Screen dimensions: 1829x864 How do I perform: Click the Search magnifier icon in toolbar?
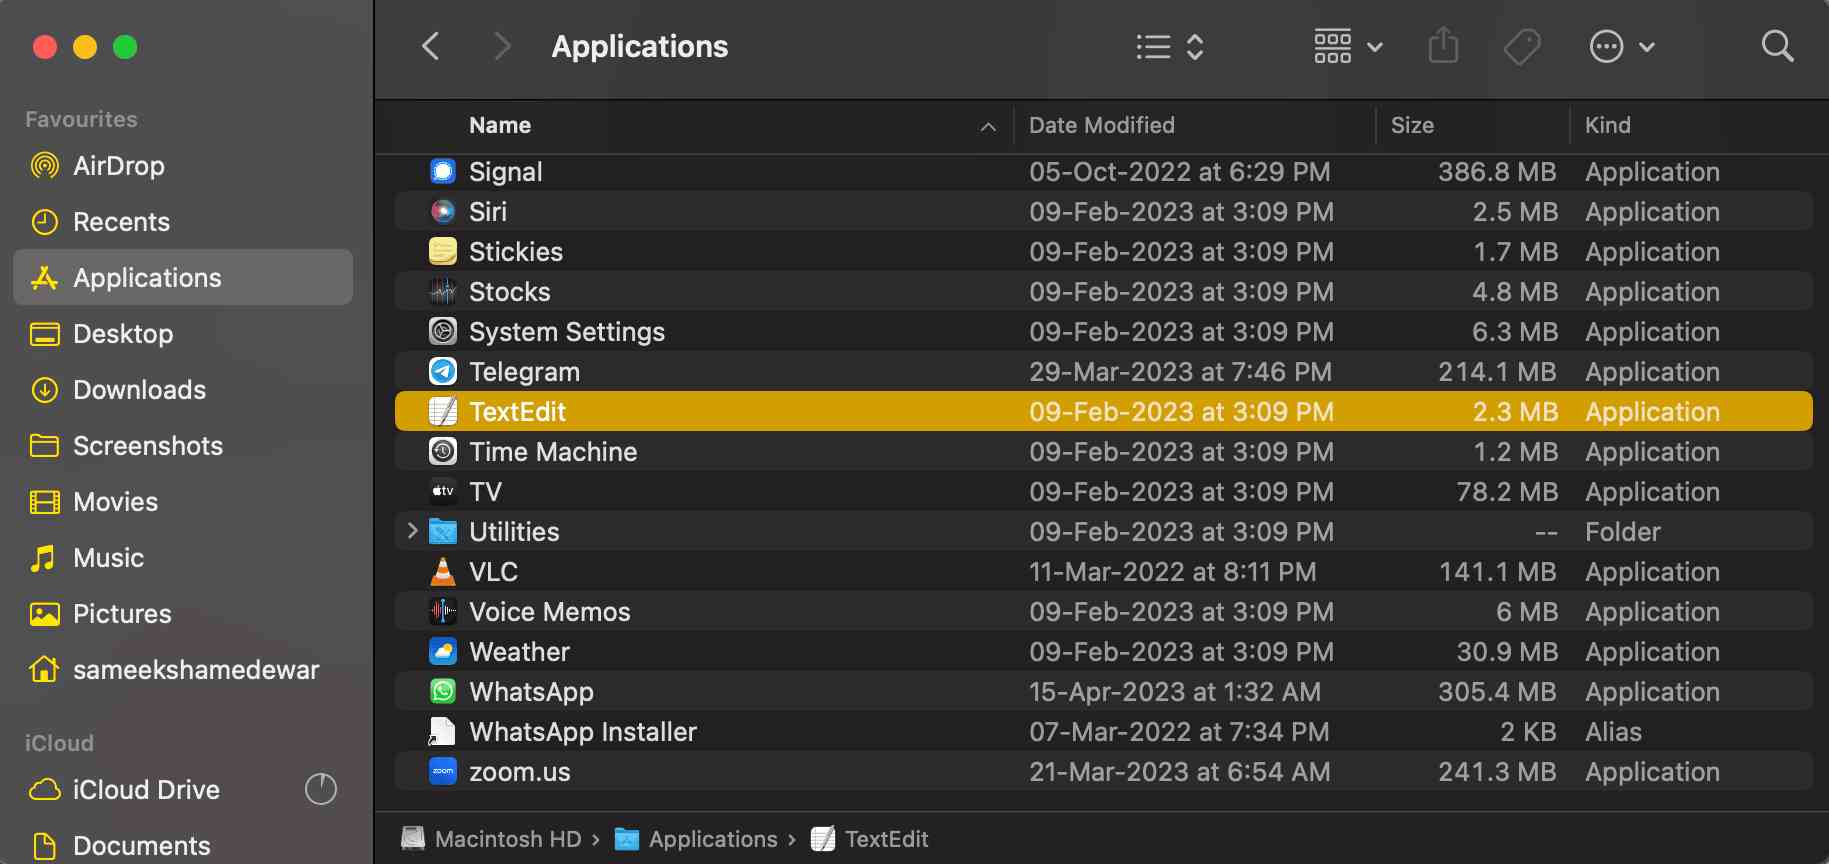pos(1776,46)
